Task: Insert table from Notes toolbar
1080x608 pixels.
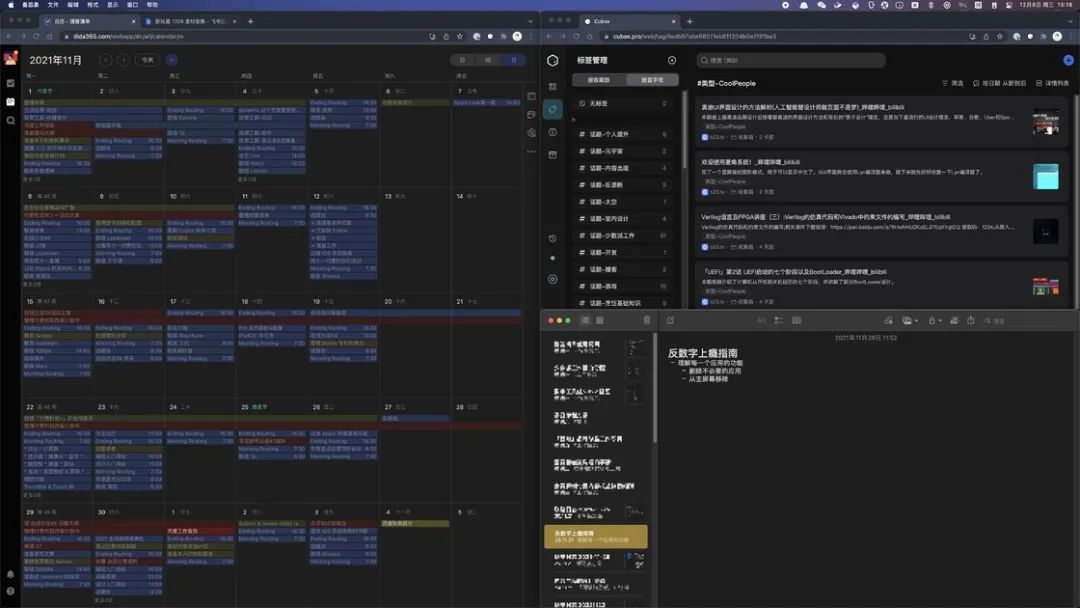Action: [x=797, y=320]
